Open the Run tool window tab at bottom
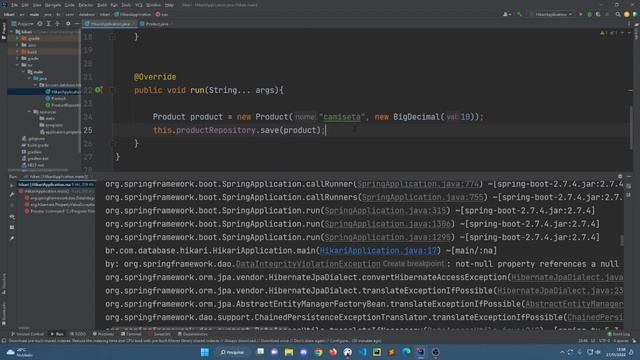The height and width of the screenshot is (360, 640). point(57,334)
